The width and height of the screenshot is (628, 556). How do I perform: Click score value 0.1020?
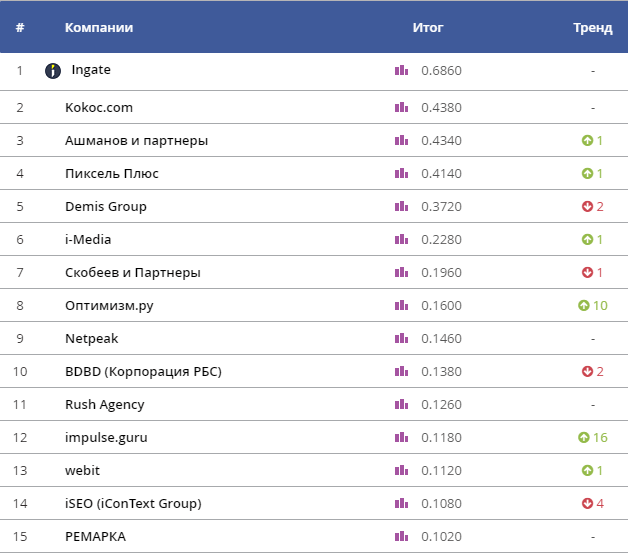(x=441, y=536)
